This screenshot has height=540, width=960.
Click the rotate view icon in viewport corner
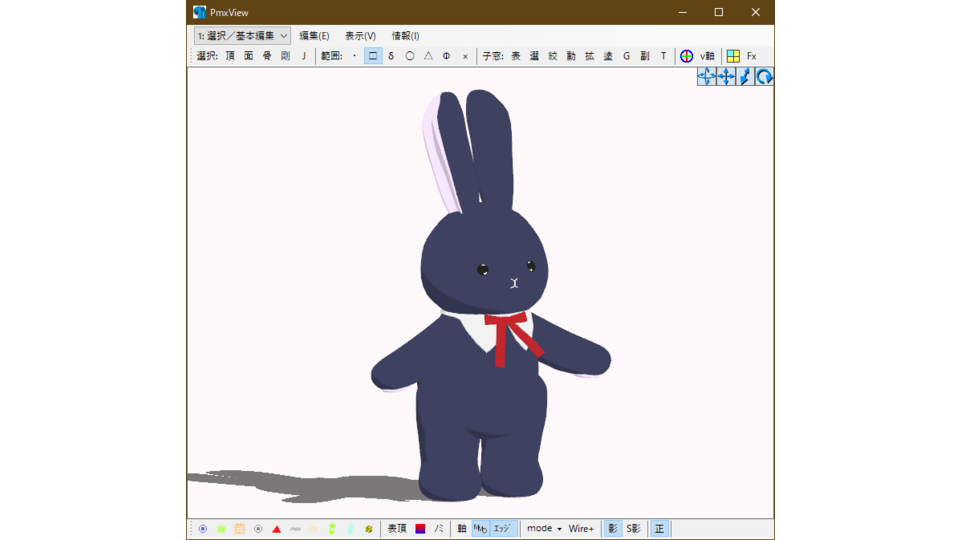pos(764,77)
